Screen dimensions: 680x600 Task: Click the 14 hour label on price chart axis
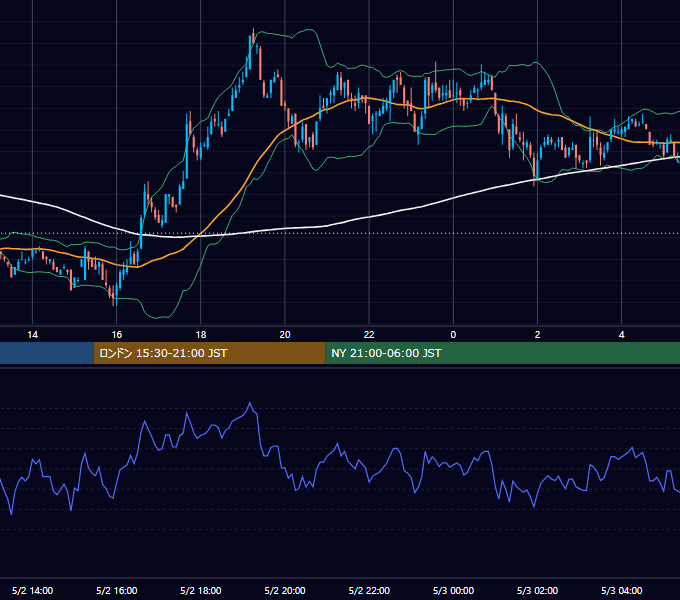33,335
